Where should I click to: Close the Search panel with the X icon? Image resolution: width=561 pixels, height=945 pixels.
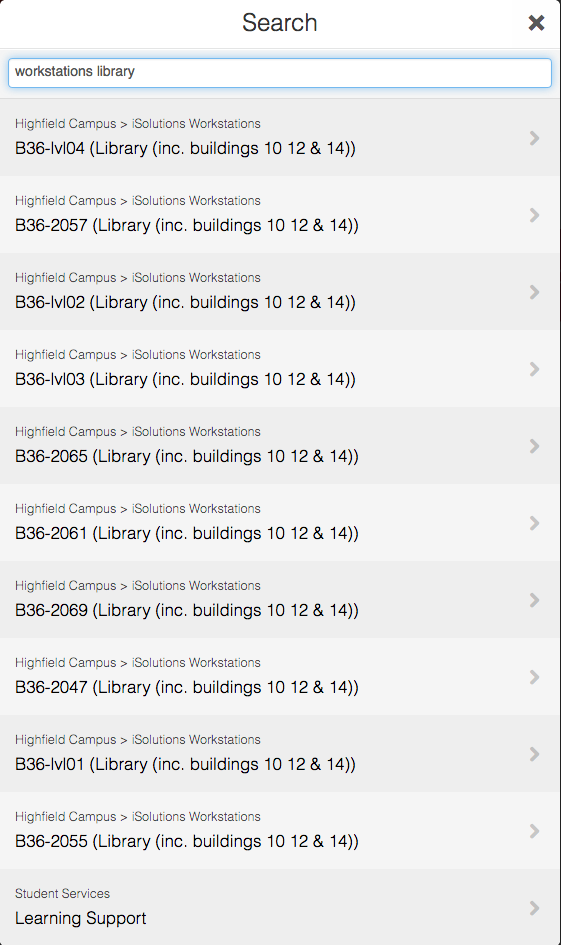click(x=536, y=23)
